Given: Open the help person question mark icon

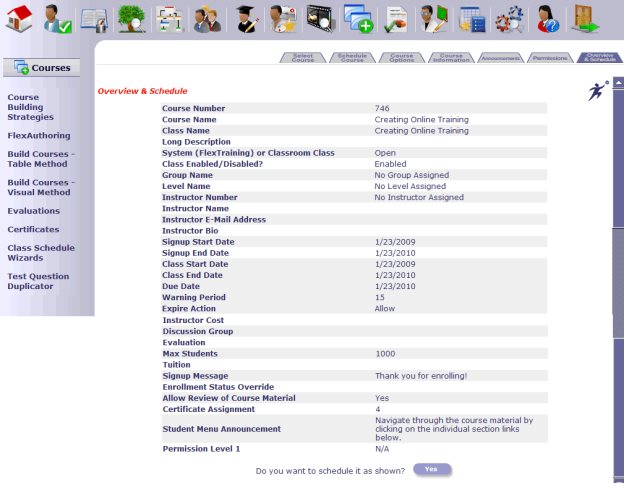Looking at the screenshot, I should point(548,19).
